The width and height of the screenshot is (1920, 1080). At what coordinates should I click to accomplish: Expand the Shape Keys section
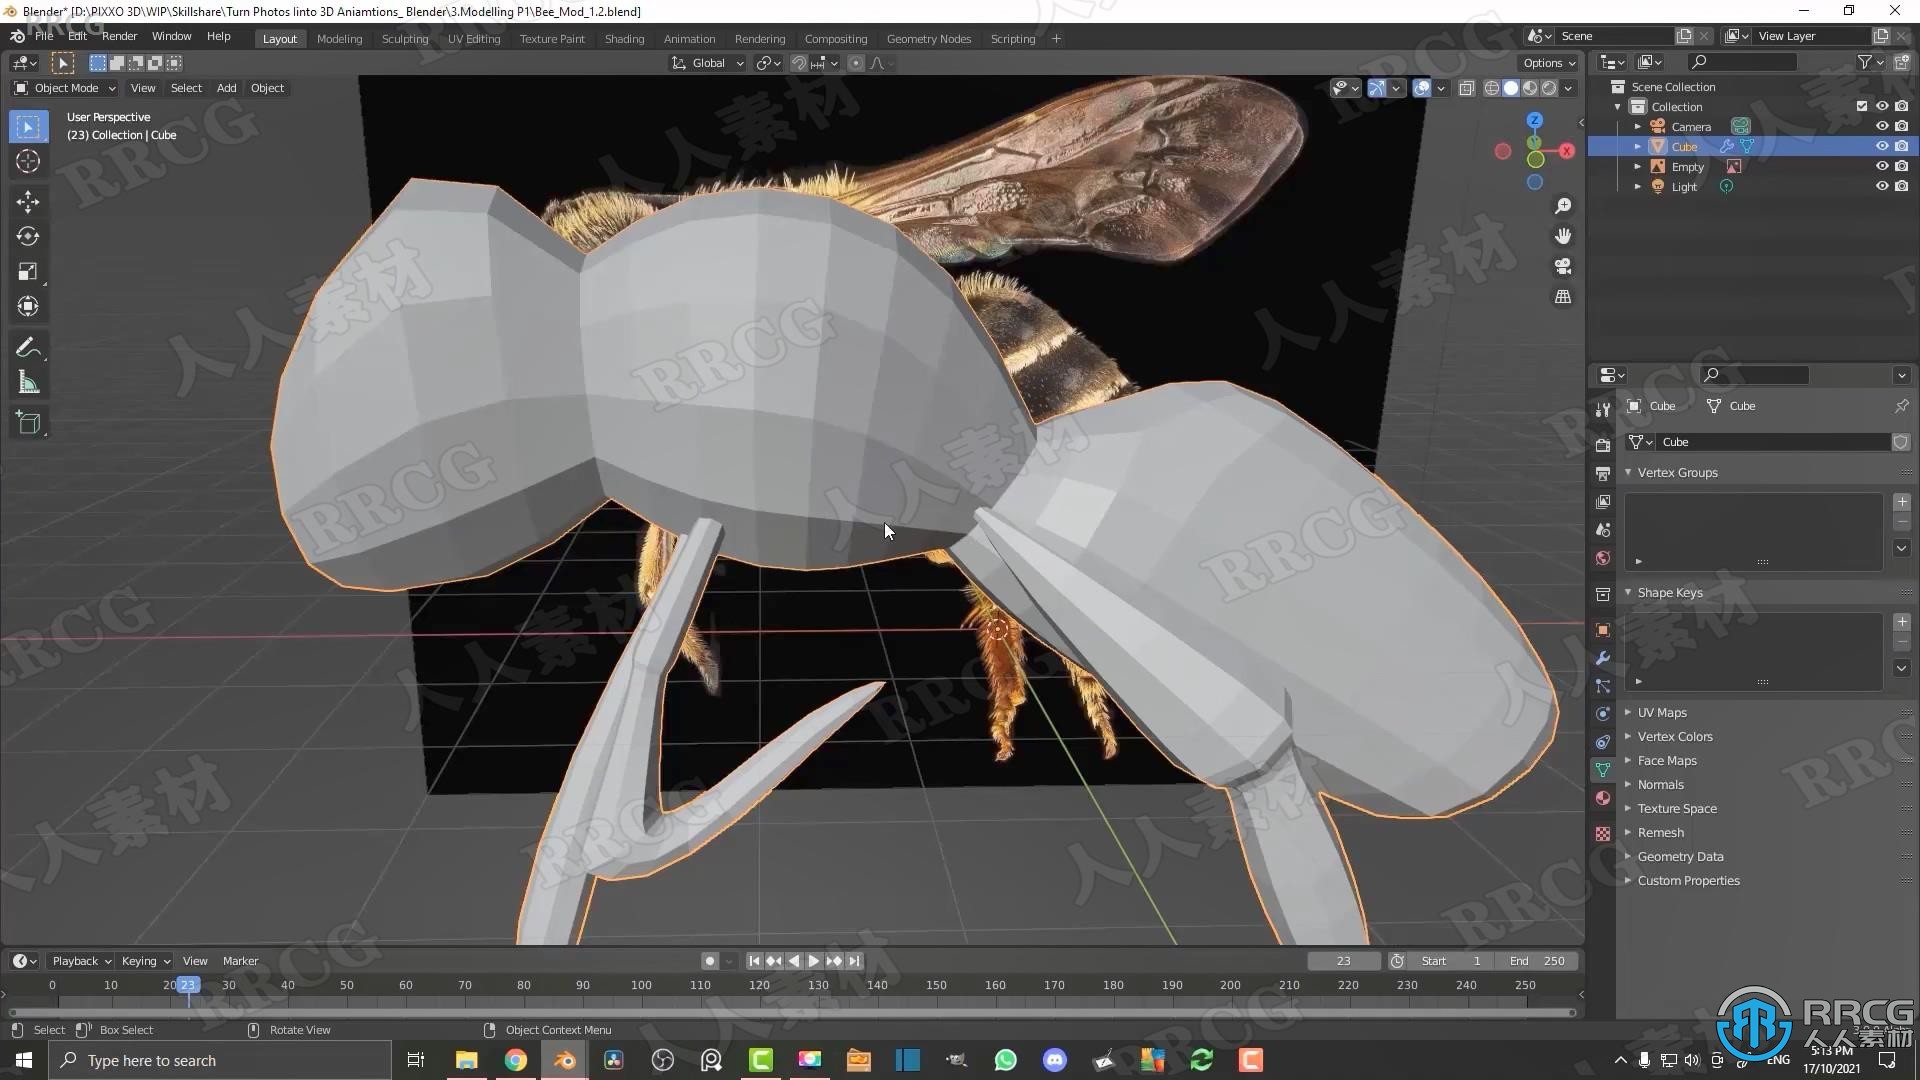coord(1629,592)
